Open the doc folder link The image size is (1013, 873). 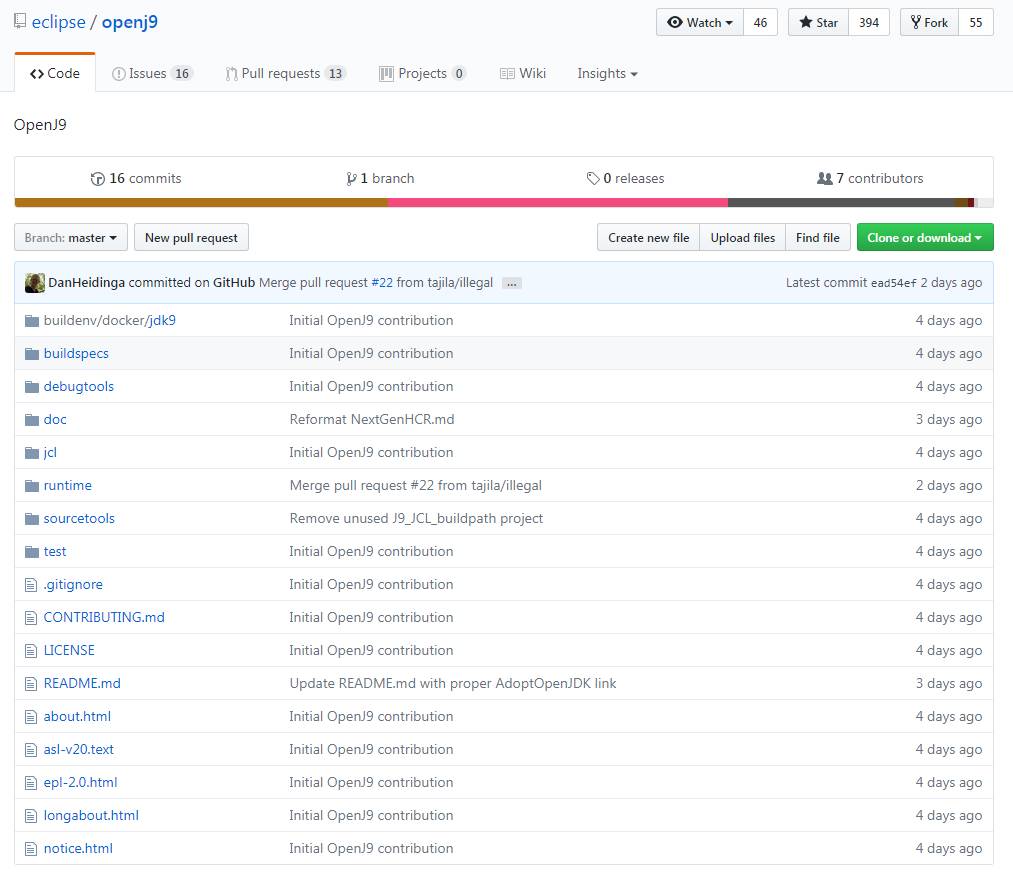tap(55, 419)
